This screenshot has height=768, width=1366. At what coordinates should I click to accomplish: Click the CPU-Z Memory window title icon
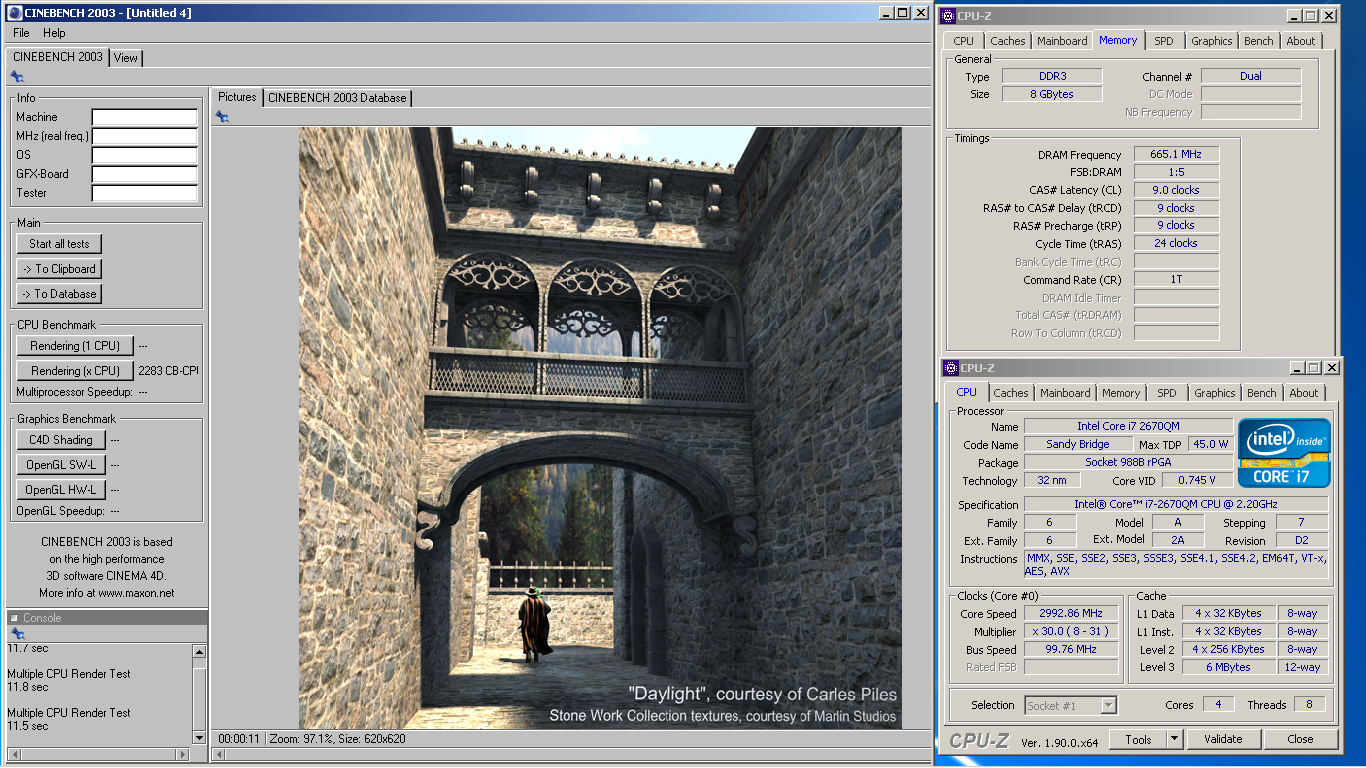point(948,16)
